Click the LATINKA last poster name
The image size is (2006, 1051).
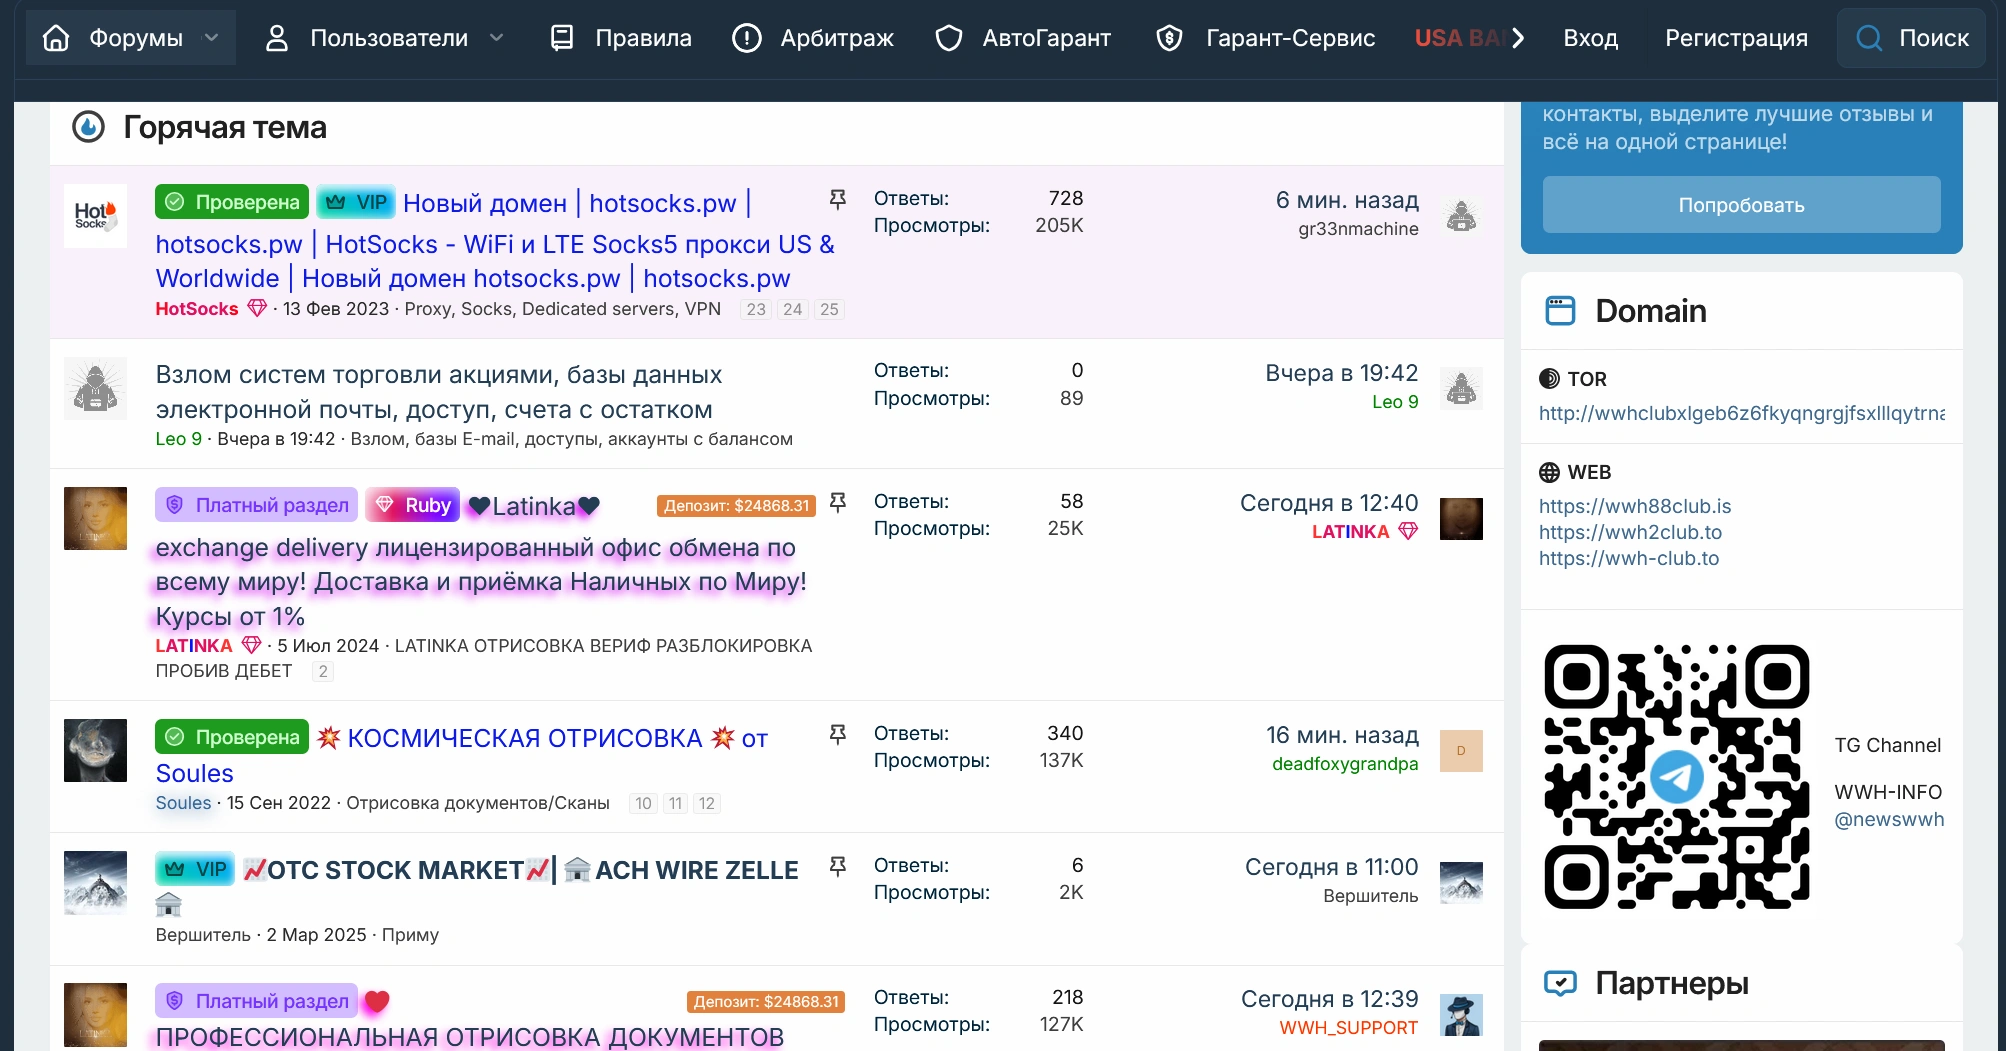point(1350,532)
